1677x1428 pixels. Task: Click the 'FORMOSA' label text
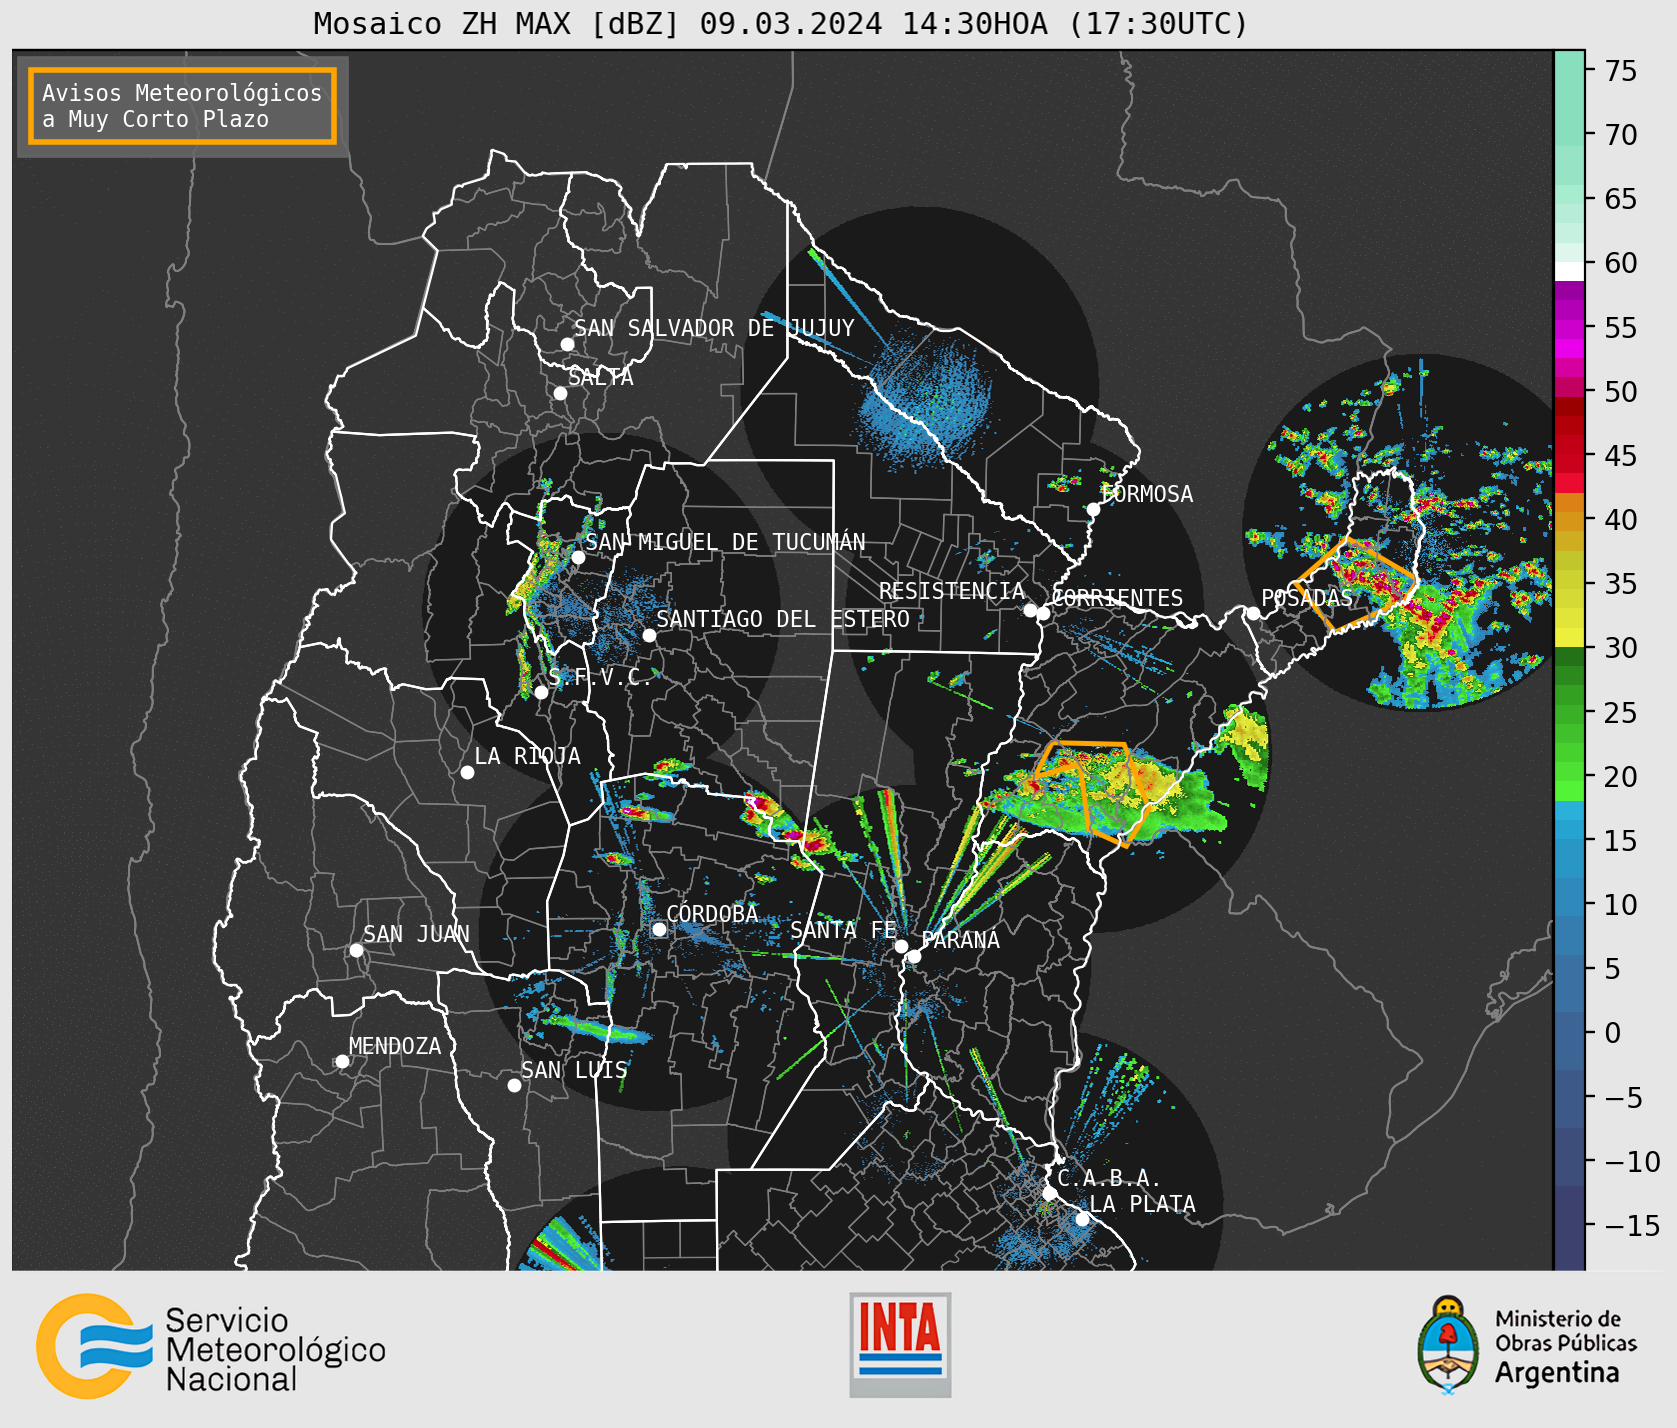tap(1147, 494)
